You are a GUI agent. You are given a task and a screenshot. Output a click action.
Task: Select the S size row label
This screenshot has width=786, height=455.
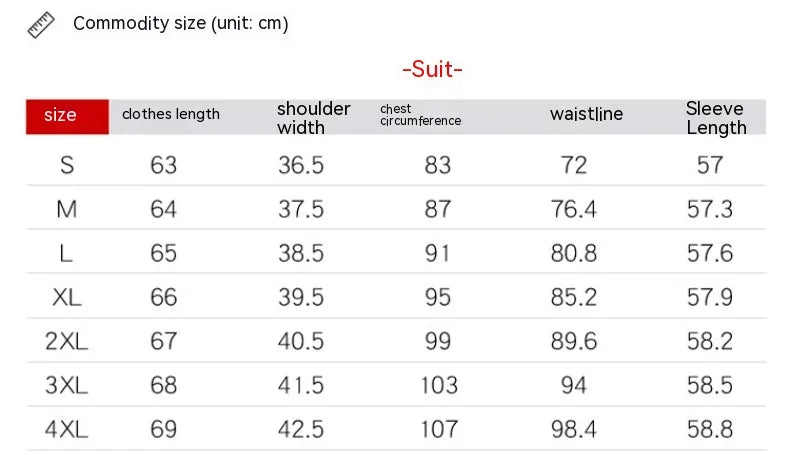tap(67, 164)
